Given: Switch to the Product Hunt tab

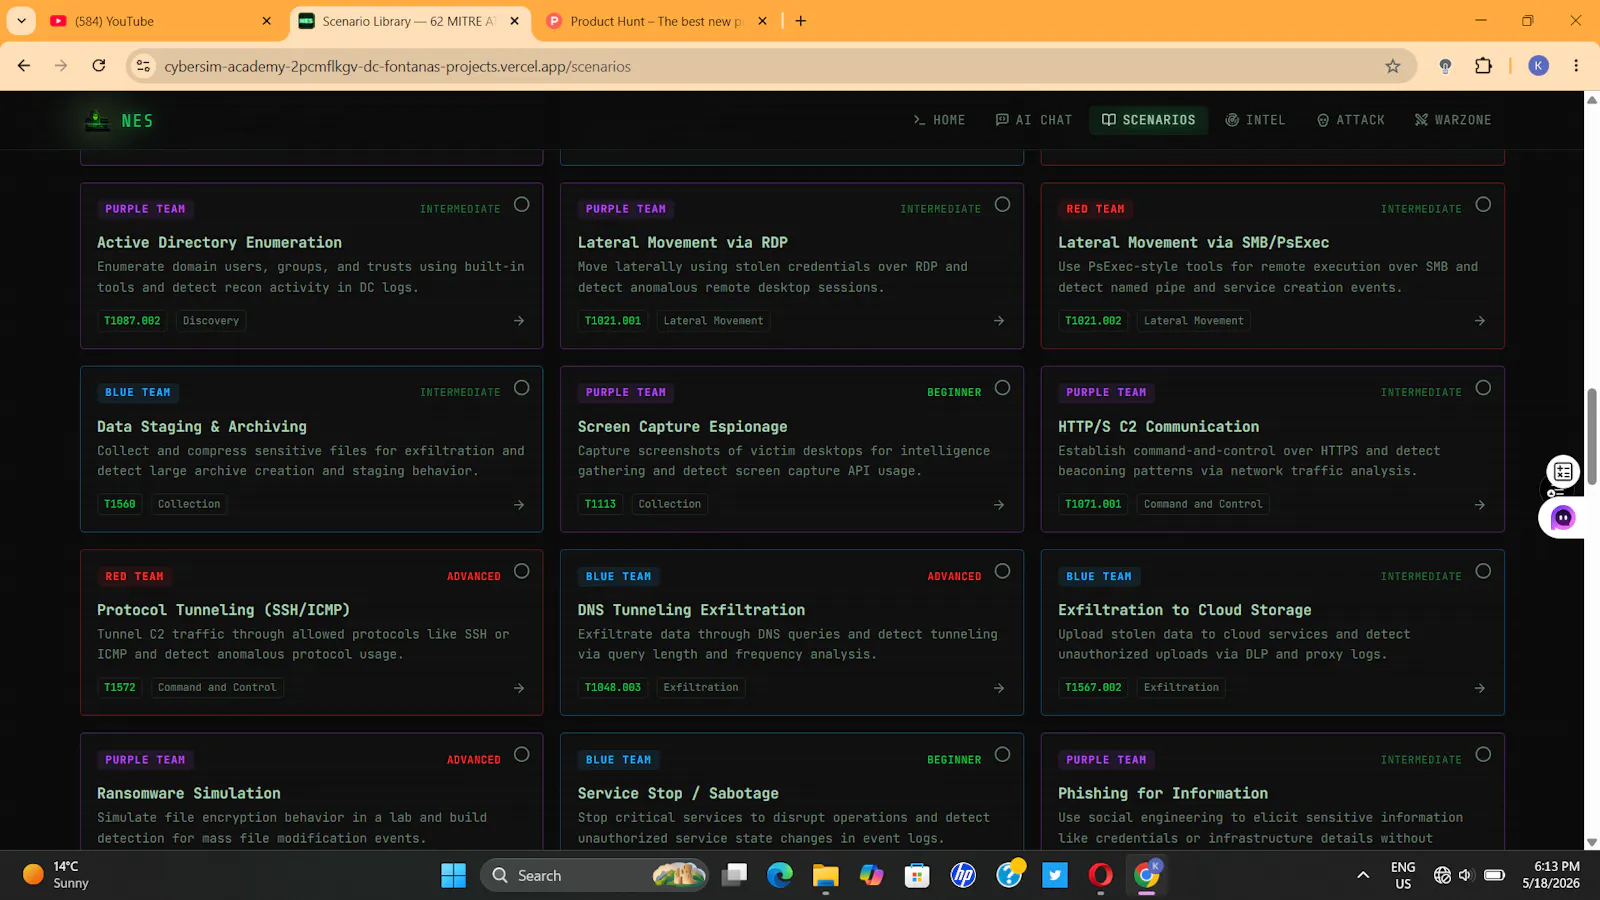Looking at the screenshot, I should pyautogui.click(x=655, y=21).
